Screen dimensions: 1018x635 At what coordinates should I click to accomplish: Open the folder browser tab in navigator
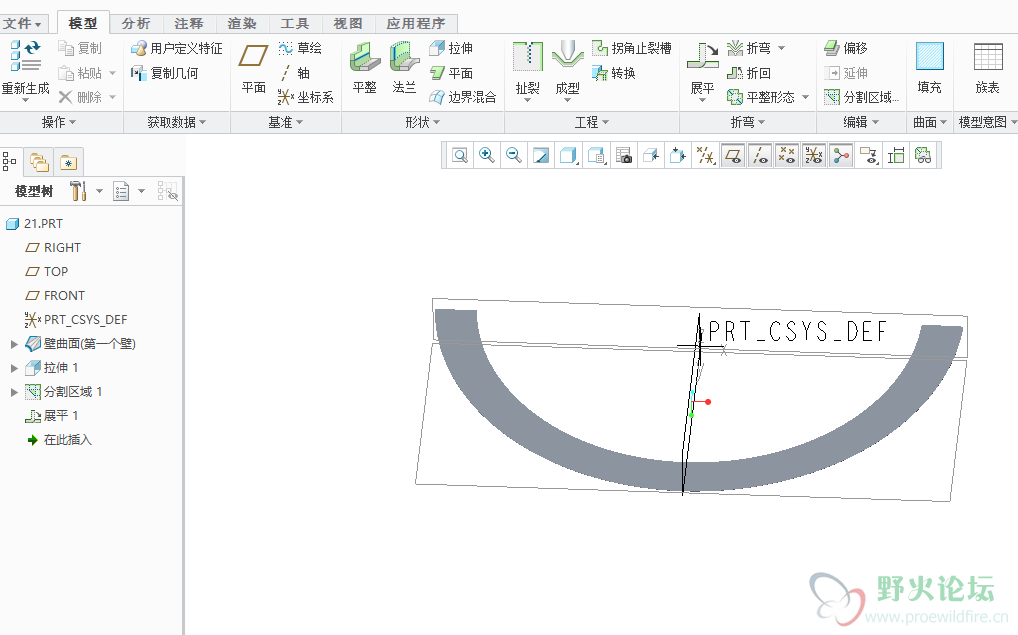pos(39,162)
